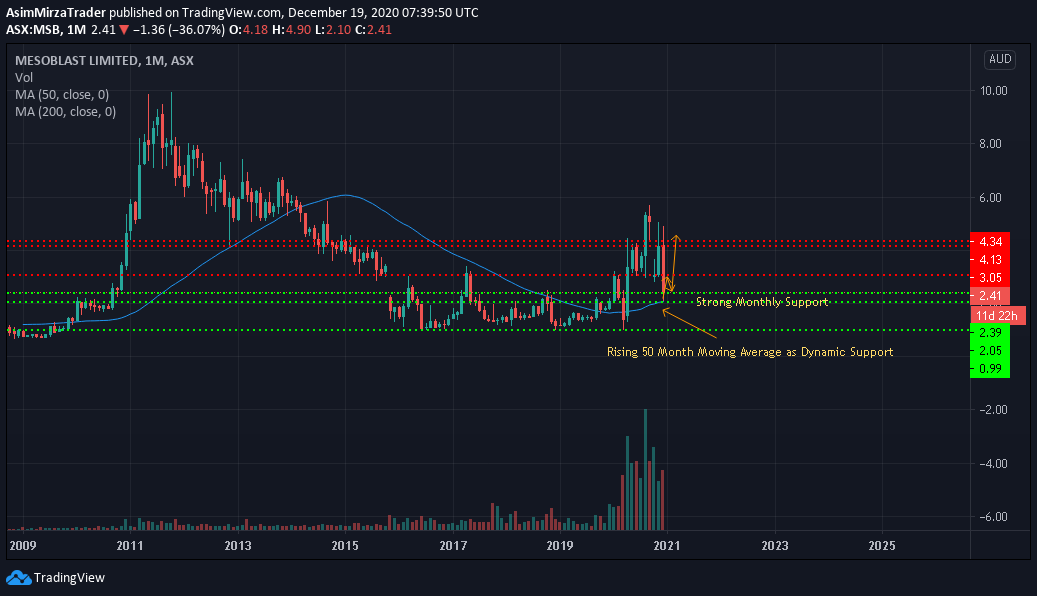Click the 2017 time axis label

tap(453, 546)
